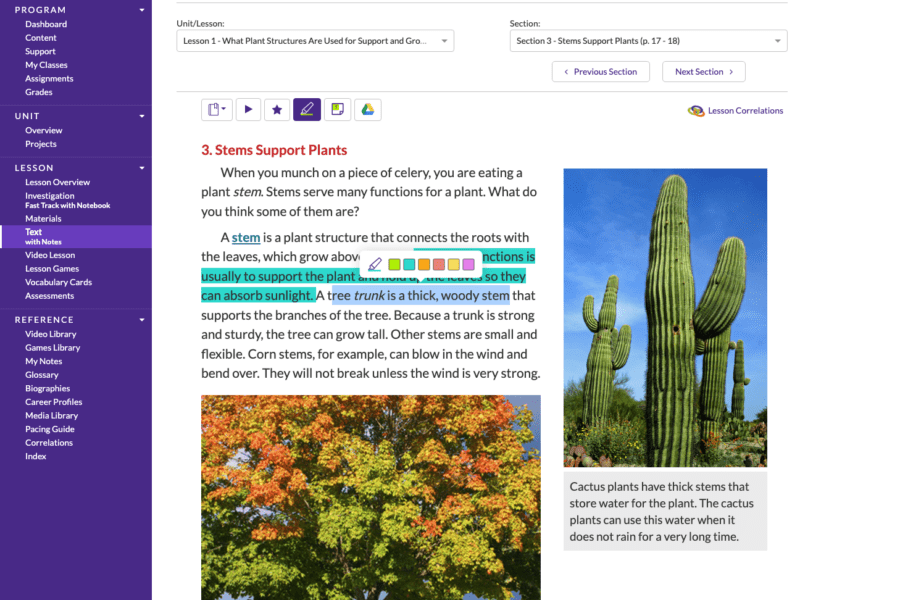Go to Previous Section

click(x=601, y=72)
